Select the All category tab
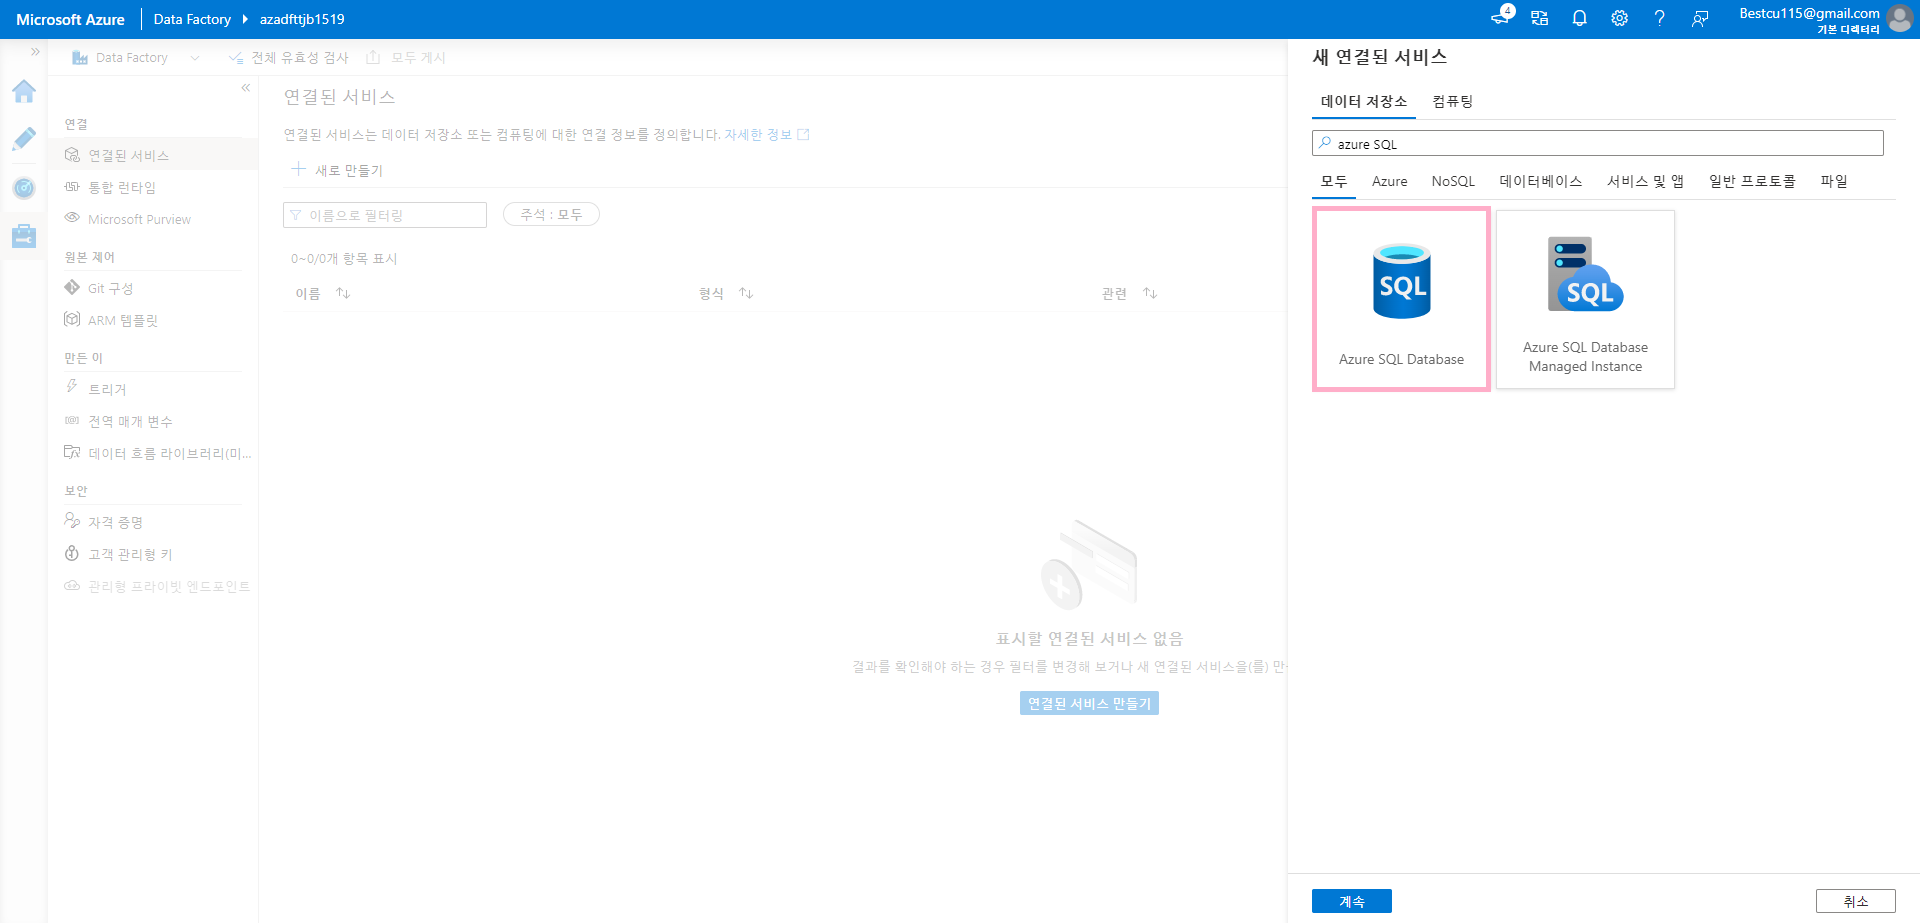1920x923 pixels. coord(1333,181)
